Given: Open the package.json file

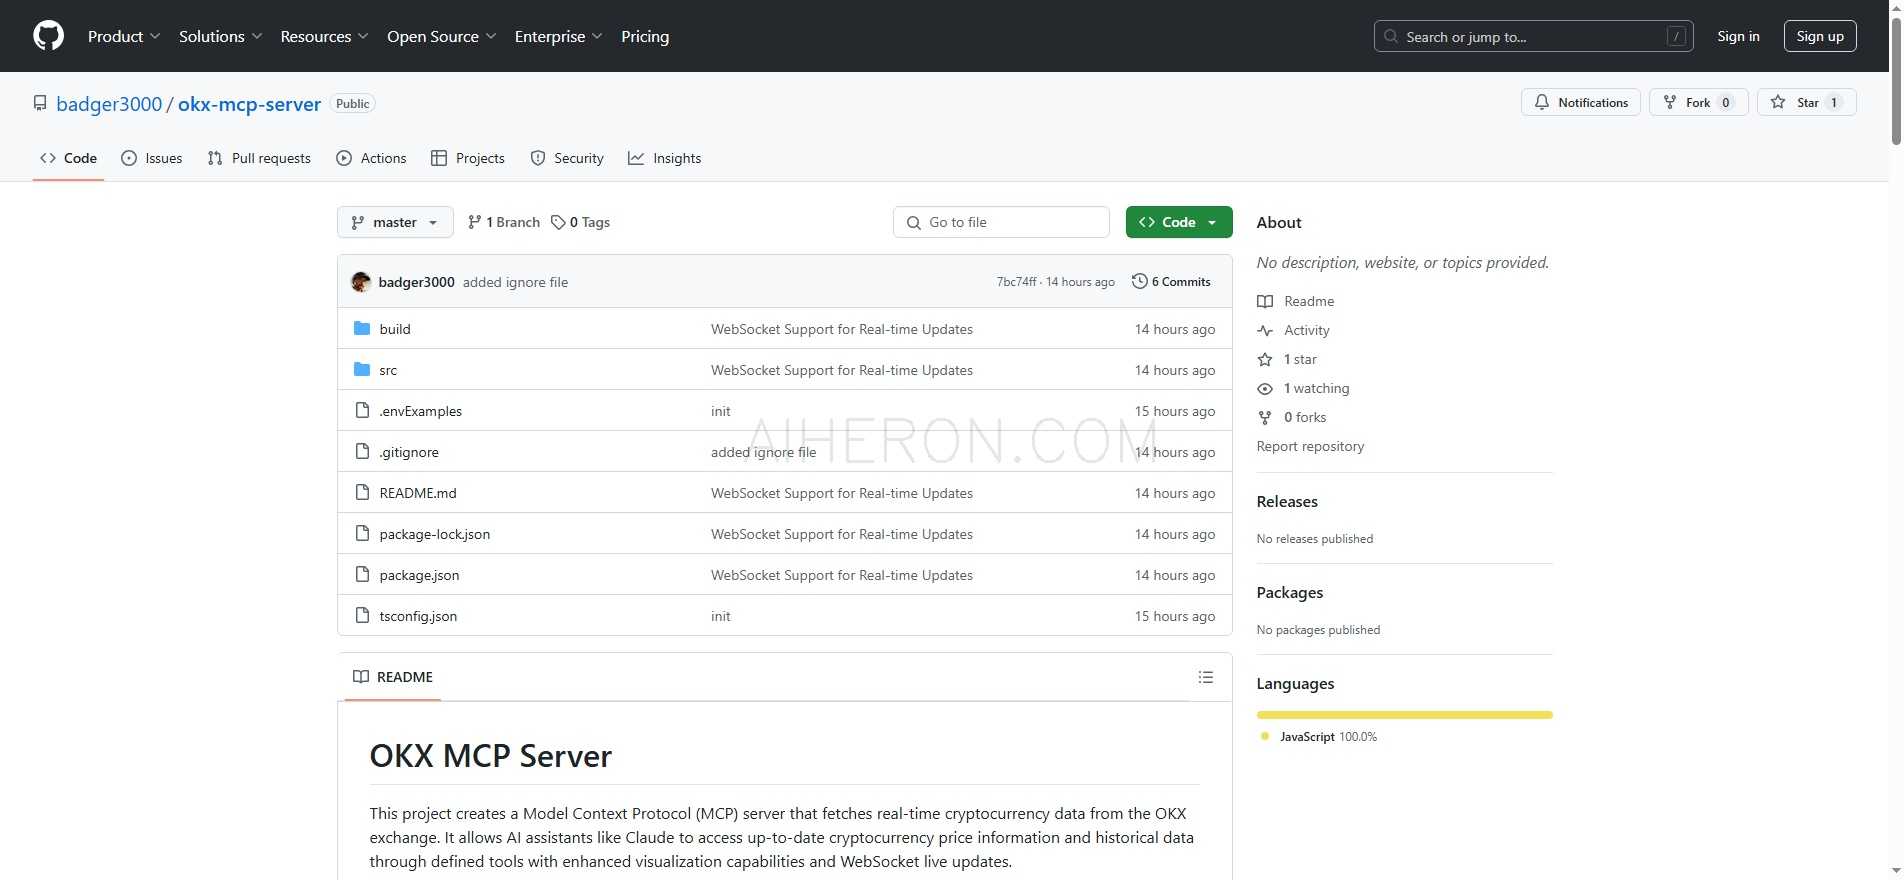Looking at the screenshot, I should pos(419,575).
